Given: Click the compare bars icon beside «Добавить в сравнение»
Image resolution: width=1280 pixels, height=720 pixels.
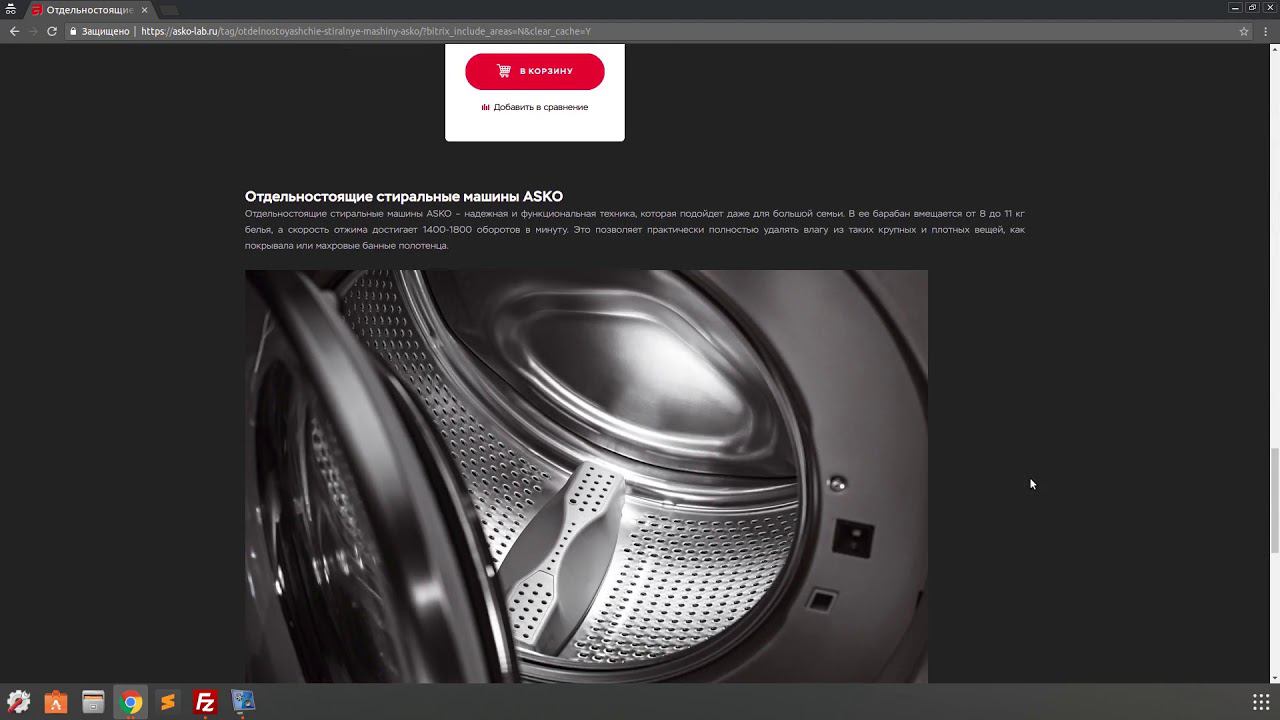Looking at the screenshot, I should tap(485, 107).
